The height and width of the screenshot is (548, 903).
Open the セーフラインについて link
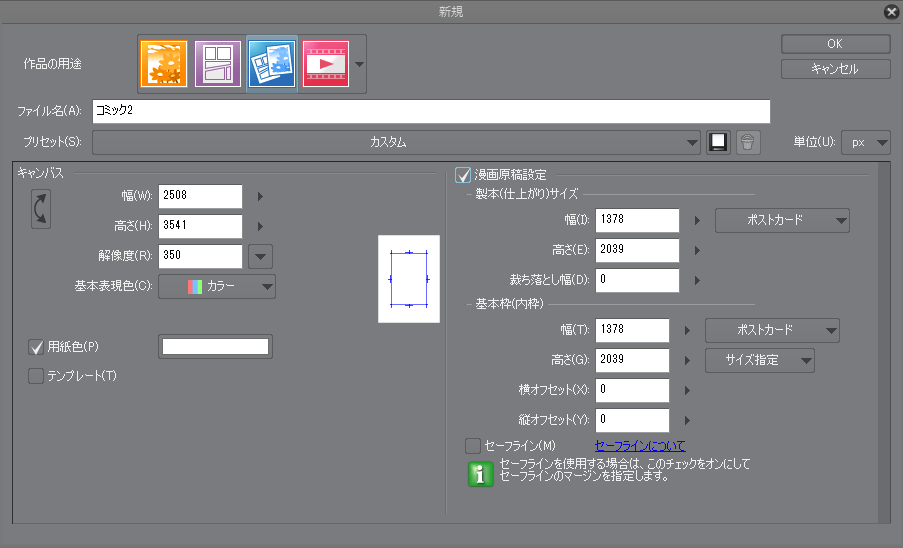pyautogui.click(x=640, y=446)
